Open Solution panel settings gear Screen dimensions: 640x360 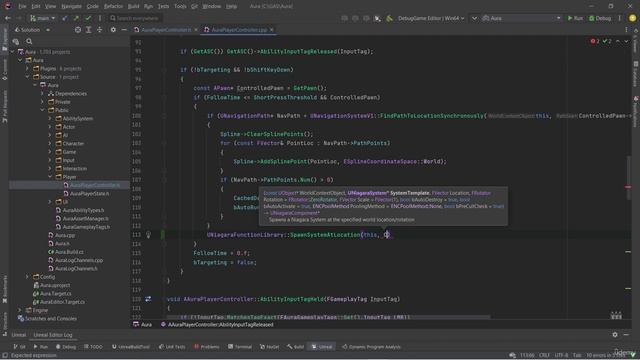113,30
